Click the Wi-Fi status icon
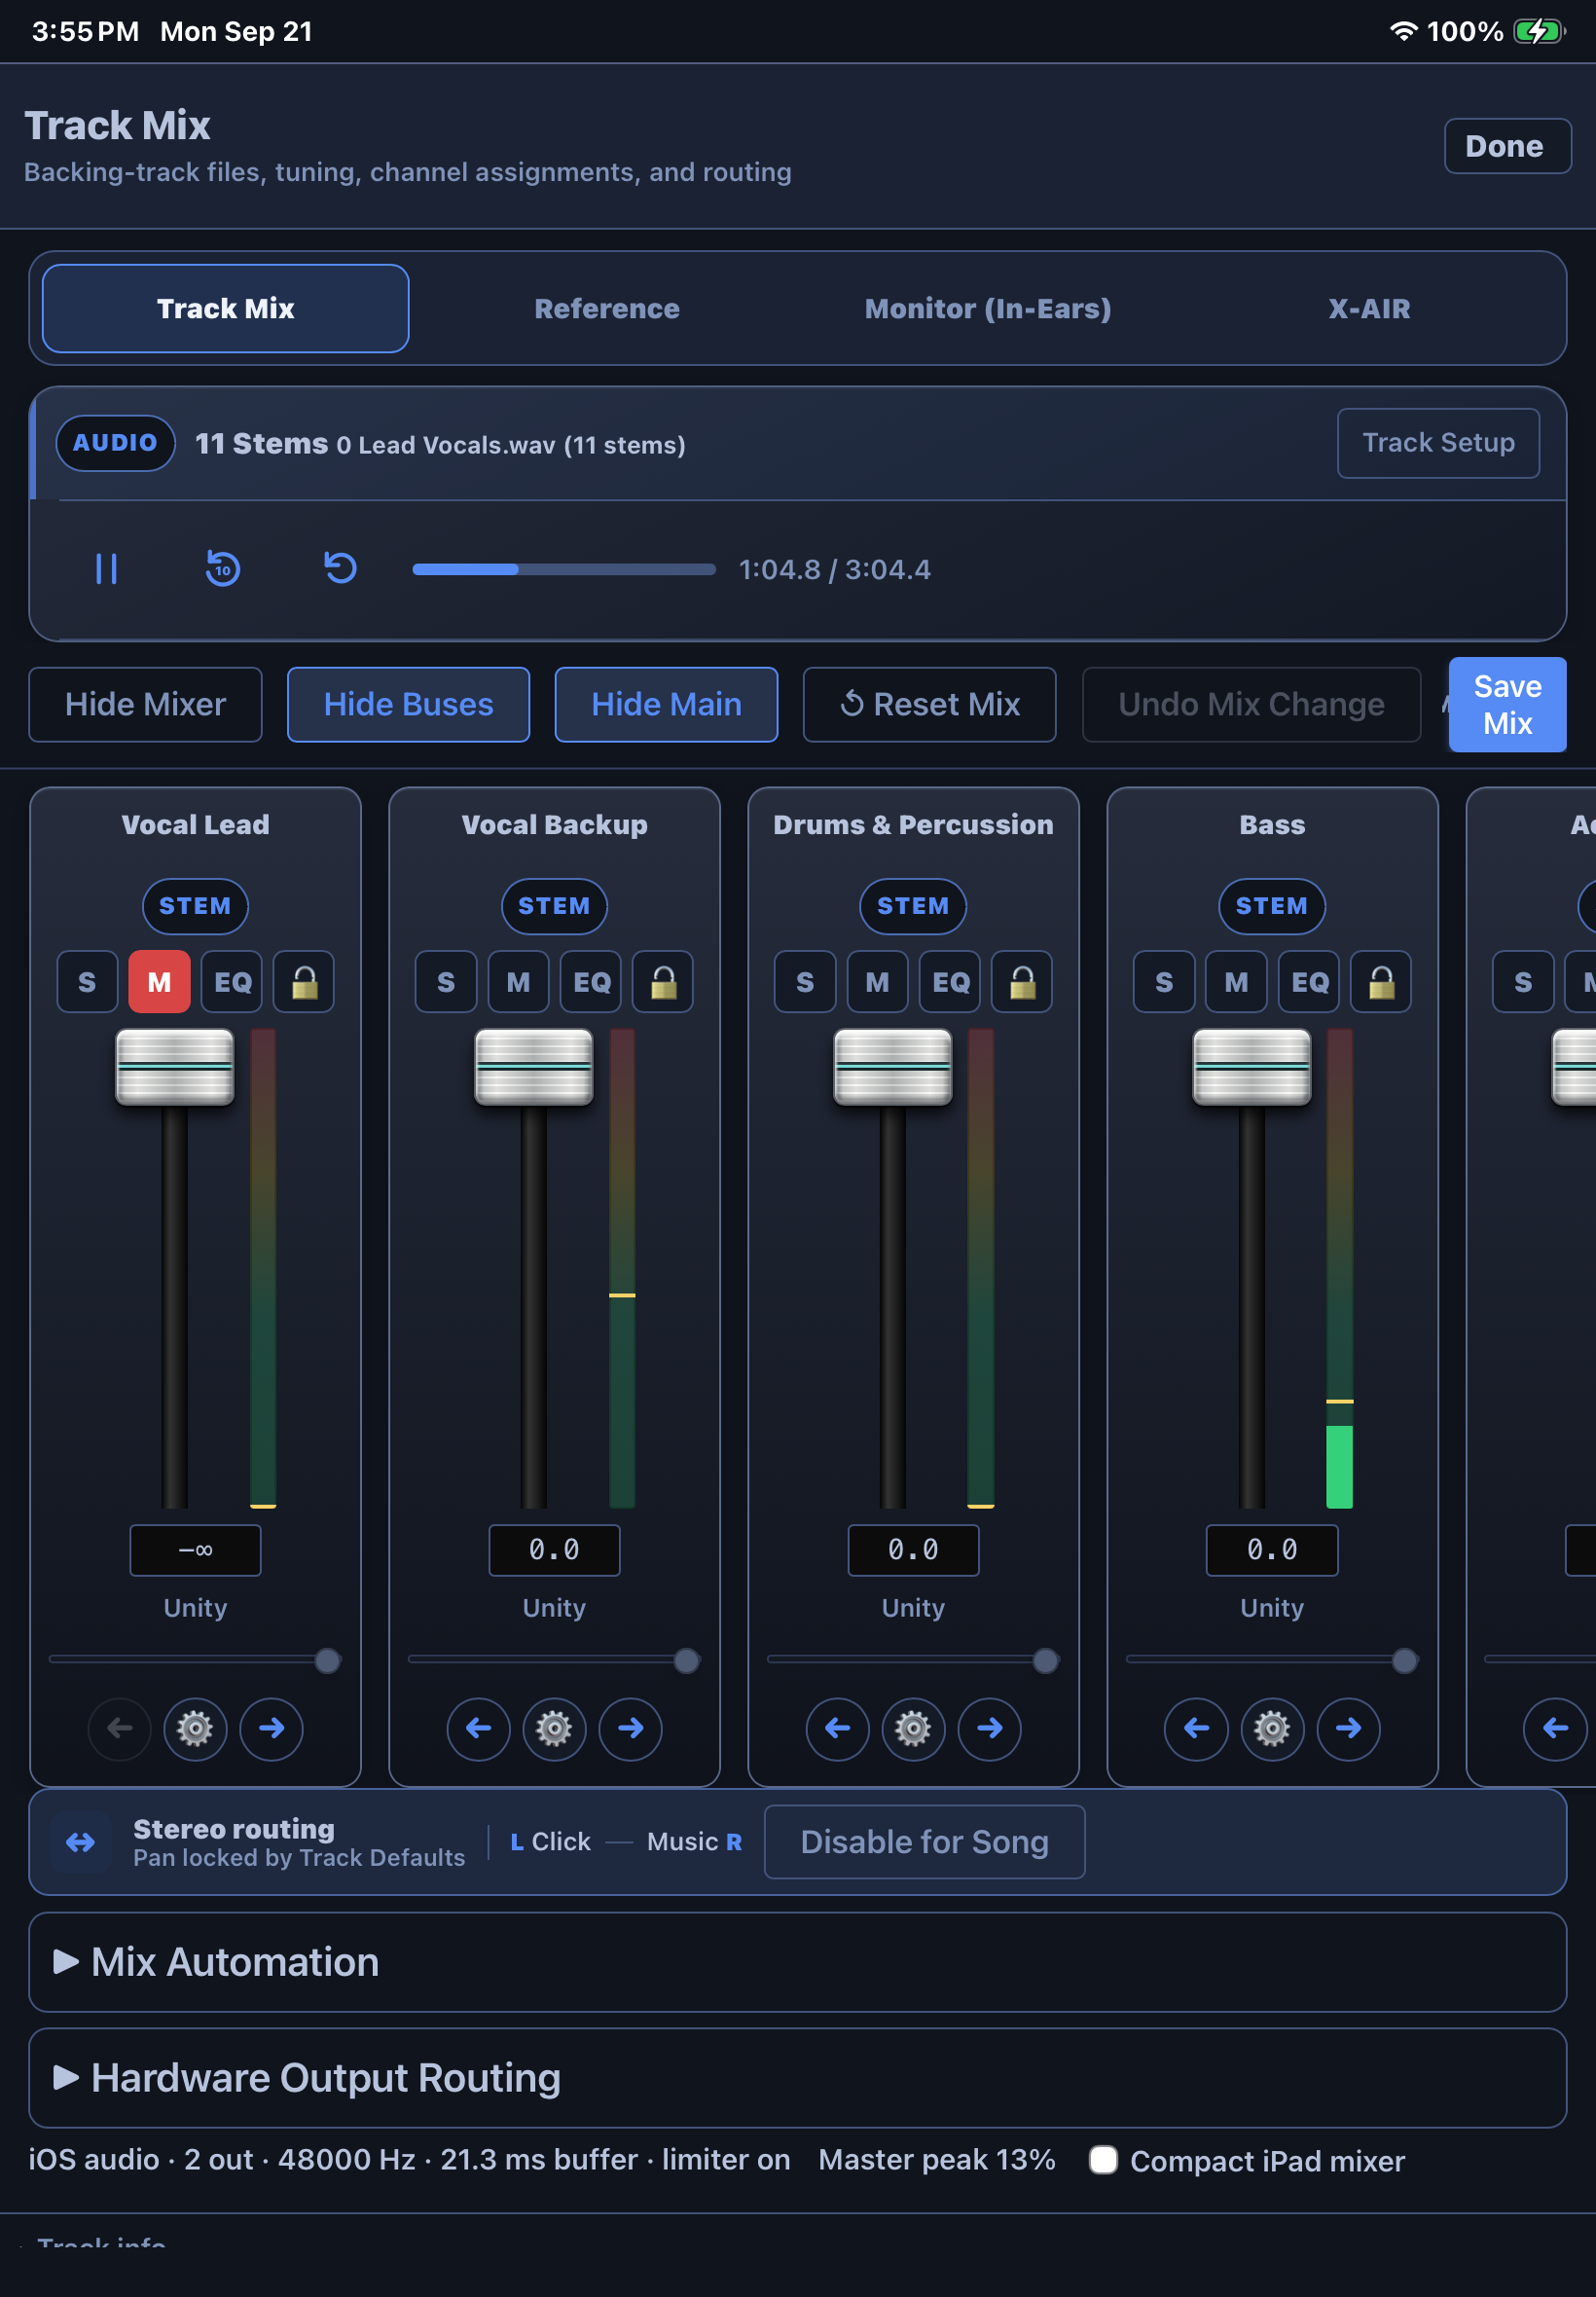 point(1403,31)
